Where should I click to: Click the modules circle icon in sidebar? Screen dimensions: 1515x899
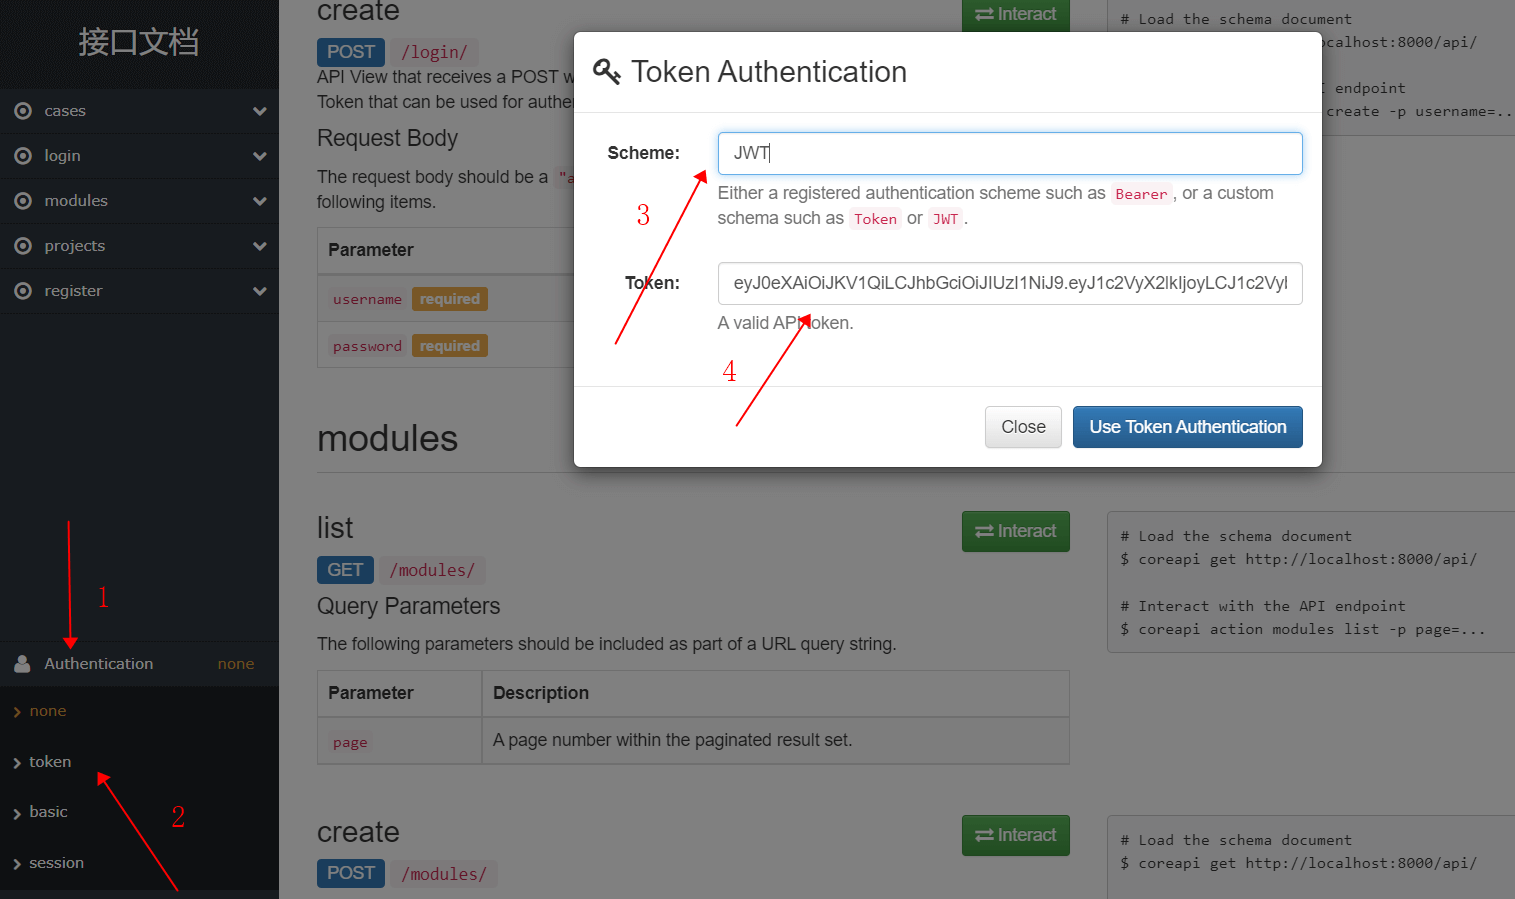click(23, 201)
